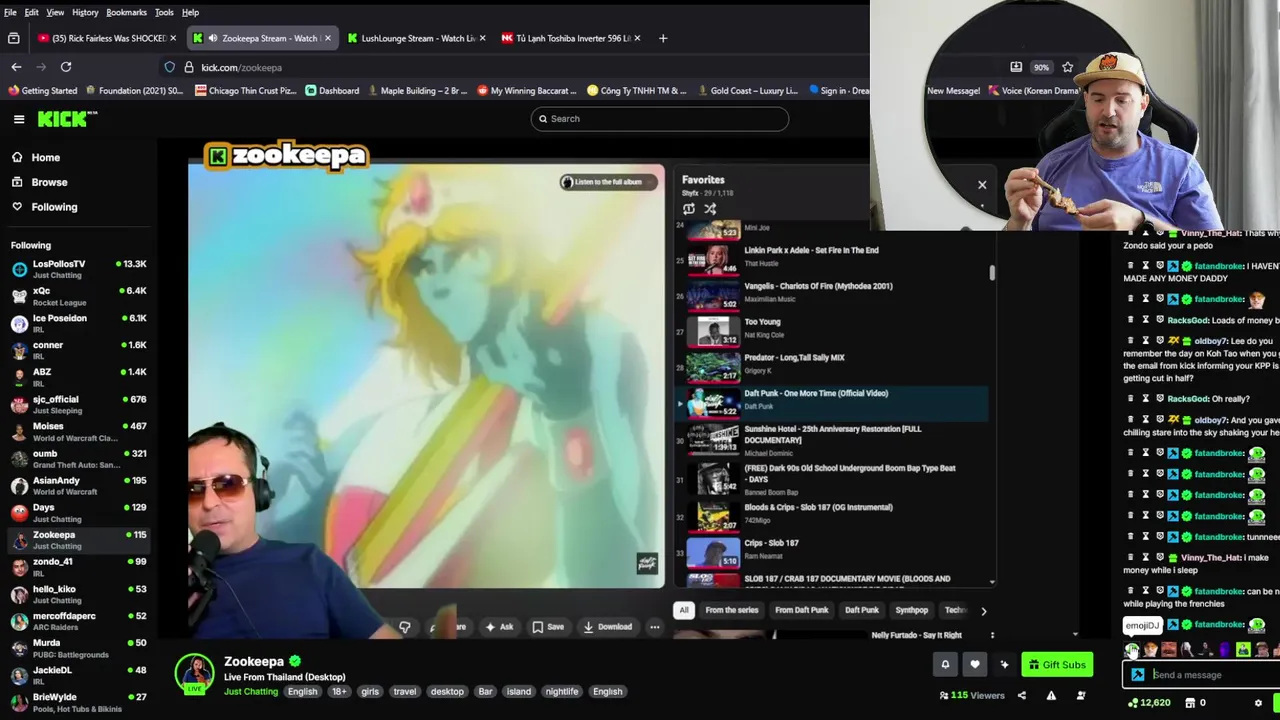
Task: Open zondo_41 followed channel
Action: click(x=78, y=566)
